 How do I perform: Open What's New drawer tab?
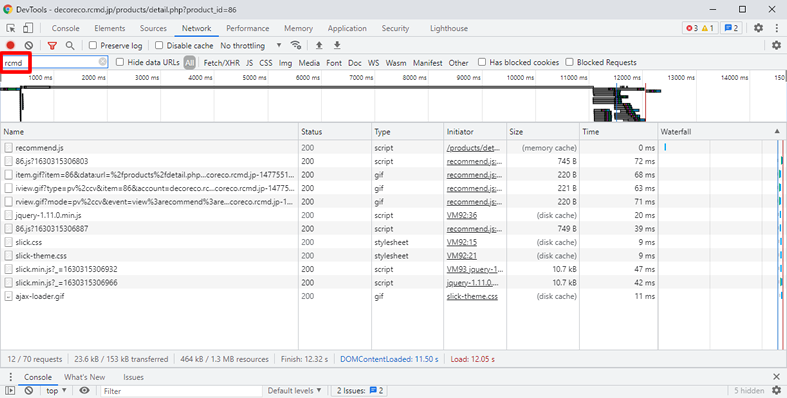[84, 377]
